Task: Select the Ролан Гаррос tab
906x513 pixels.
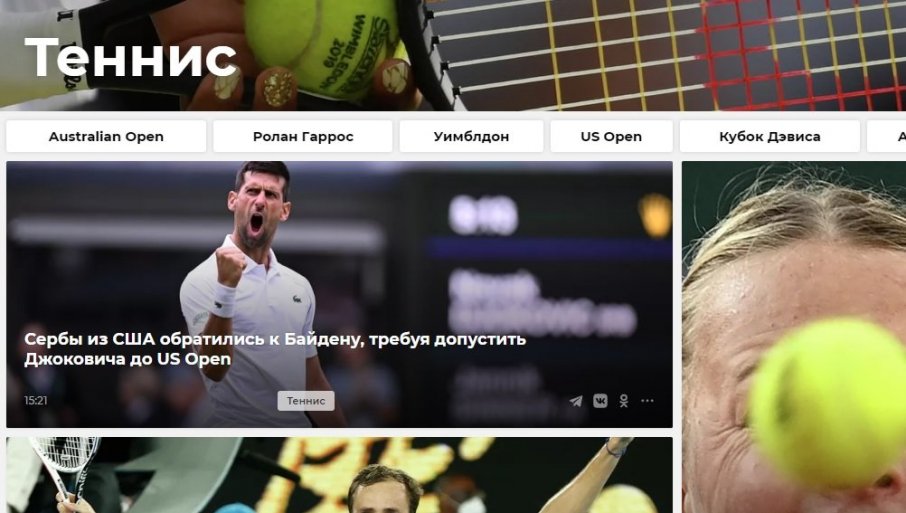Action: coord(303,136)
